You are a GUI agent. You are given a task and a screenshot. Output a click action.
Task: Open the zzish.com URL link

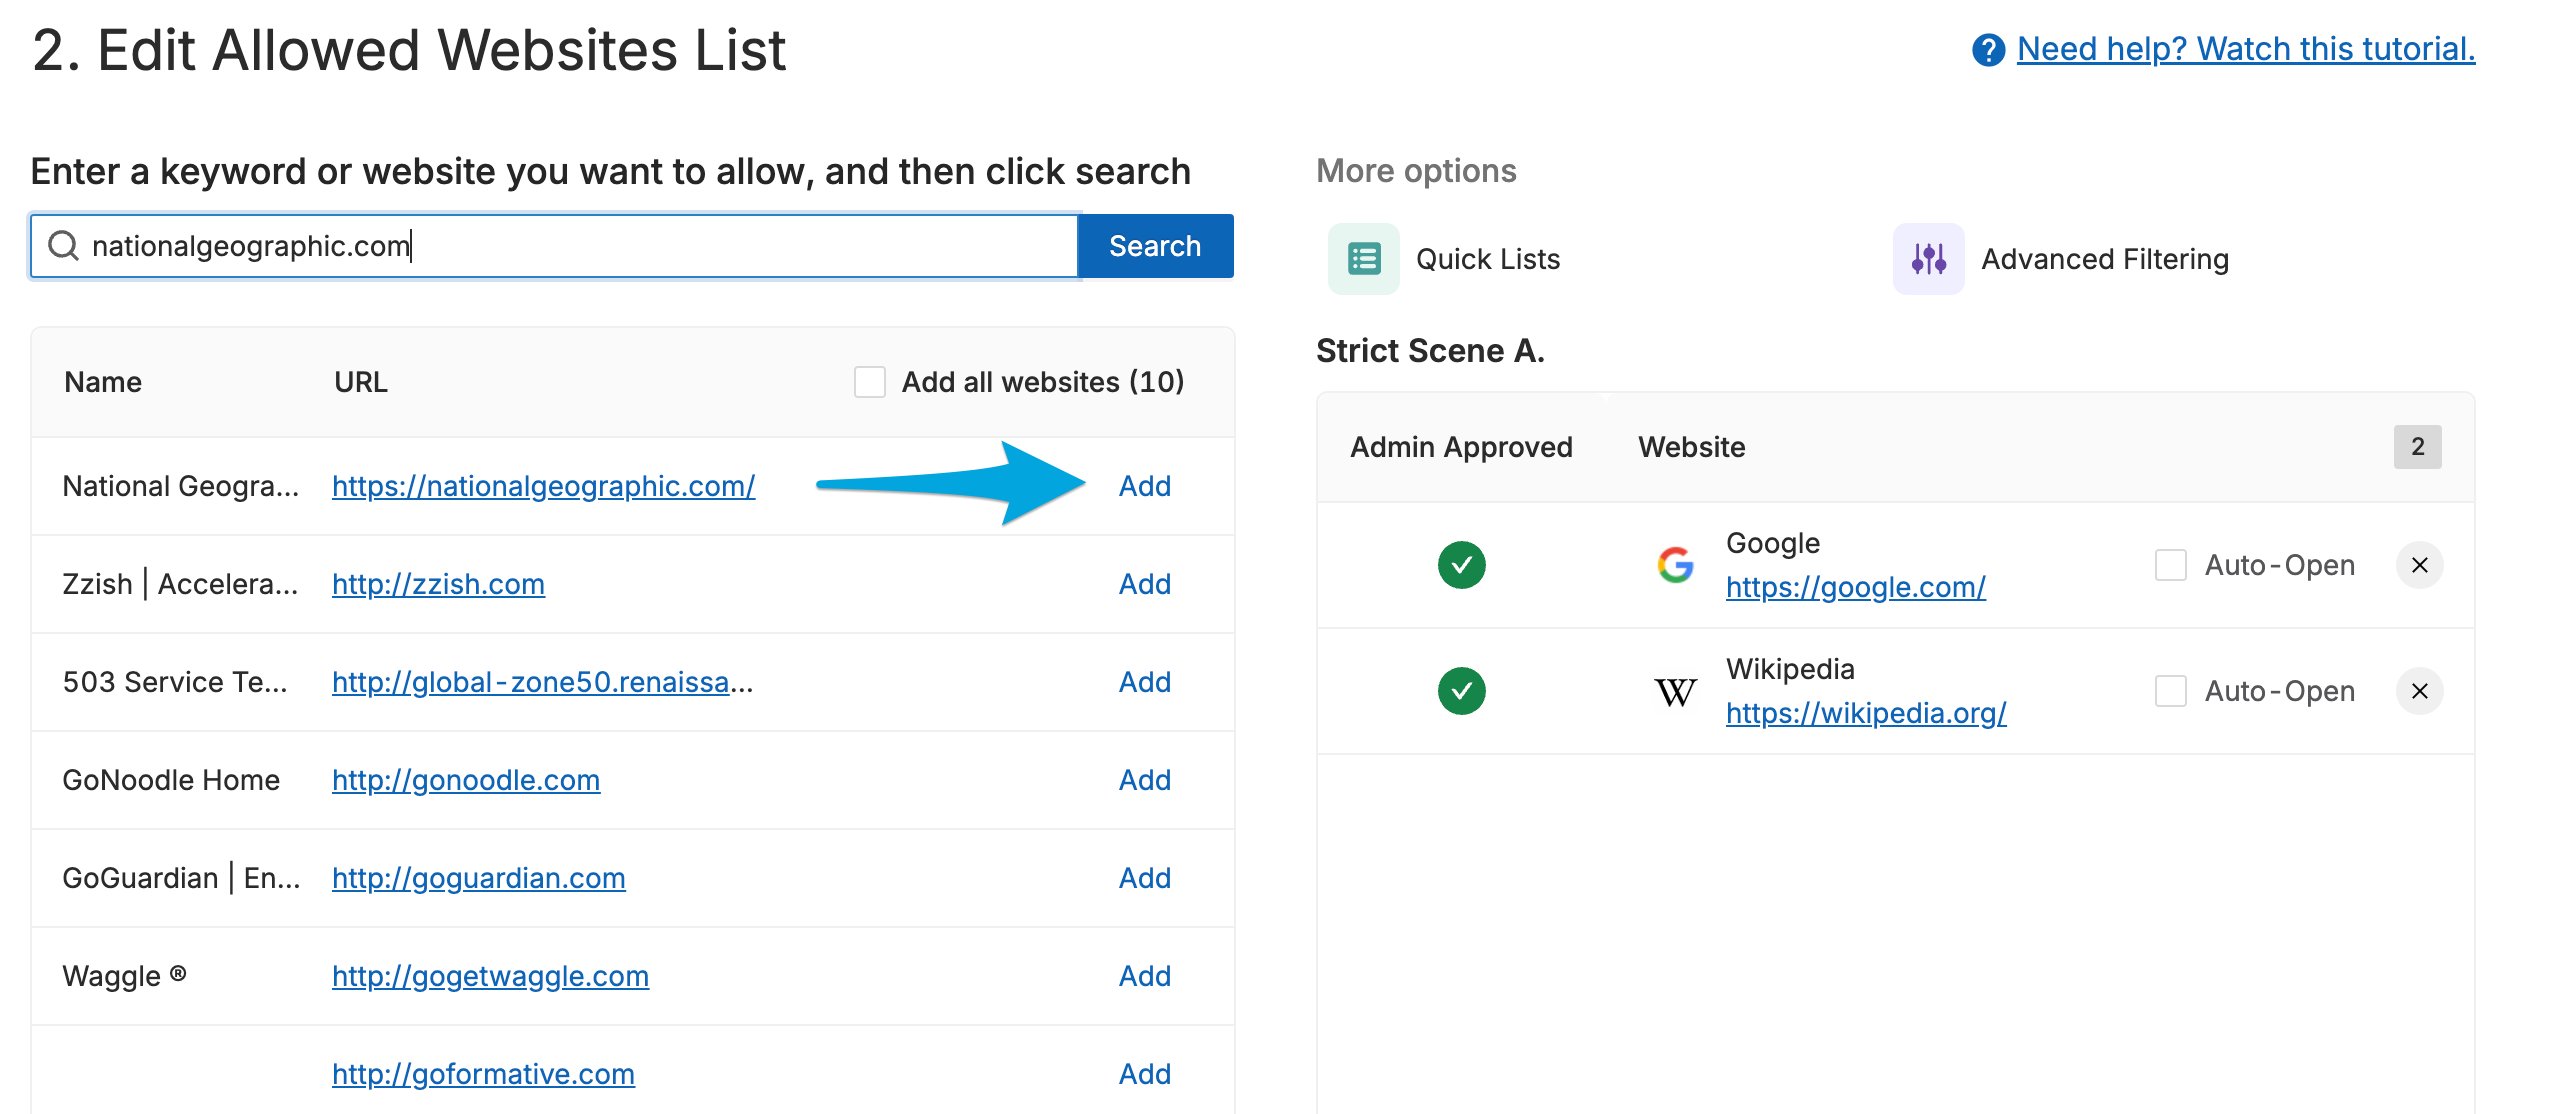tap(438, 584)
